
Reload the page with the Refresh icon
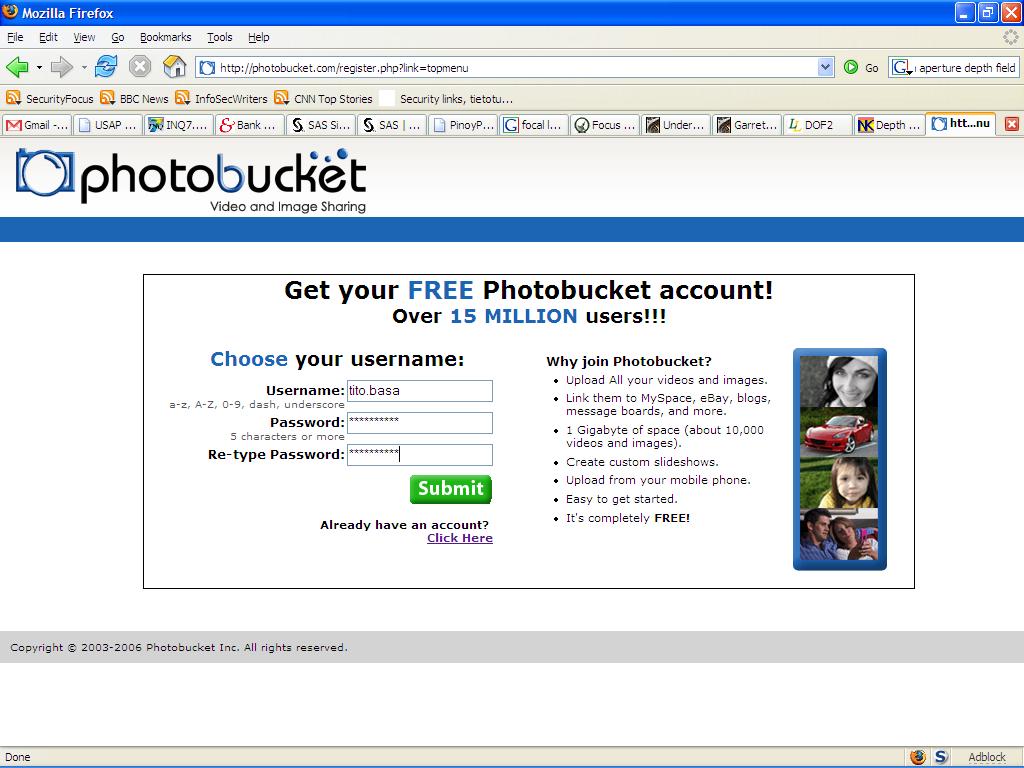tap(106, 67)
